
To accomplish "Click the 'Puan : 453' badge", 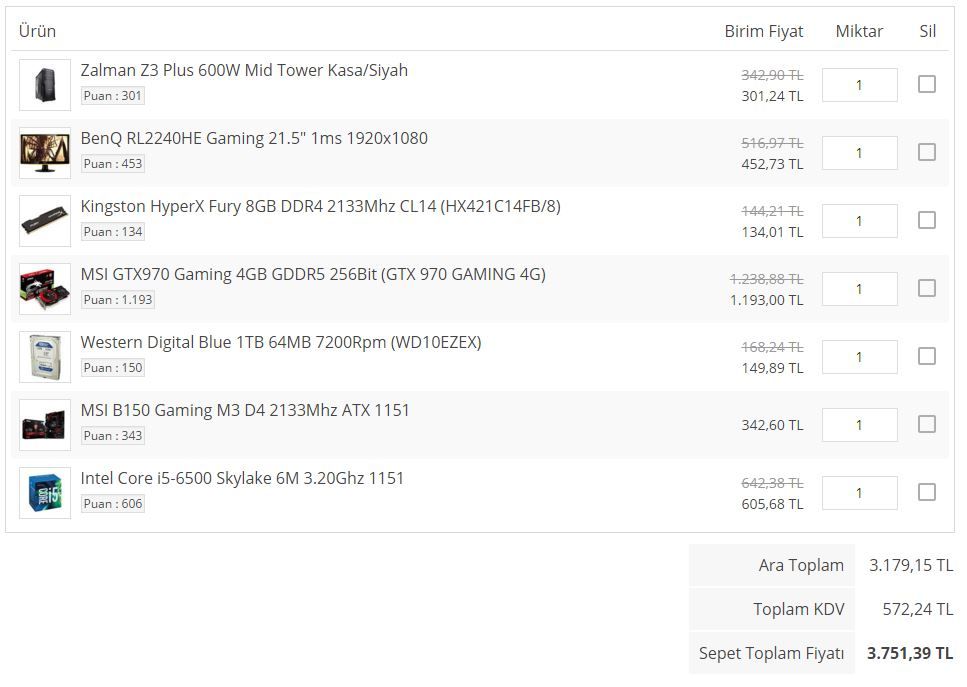I will 113,163.
